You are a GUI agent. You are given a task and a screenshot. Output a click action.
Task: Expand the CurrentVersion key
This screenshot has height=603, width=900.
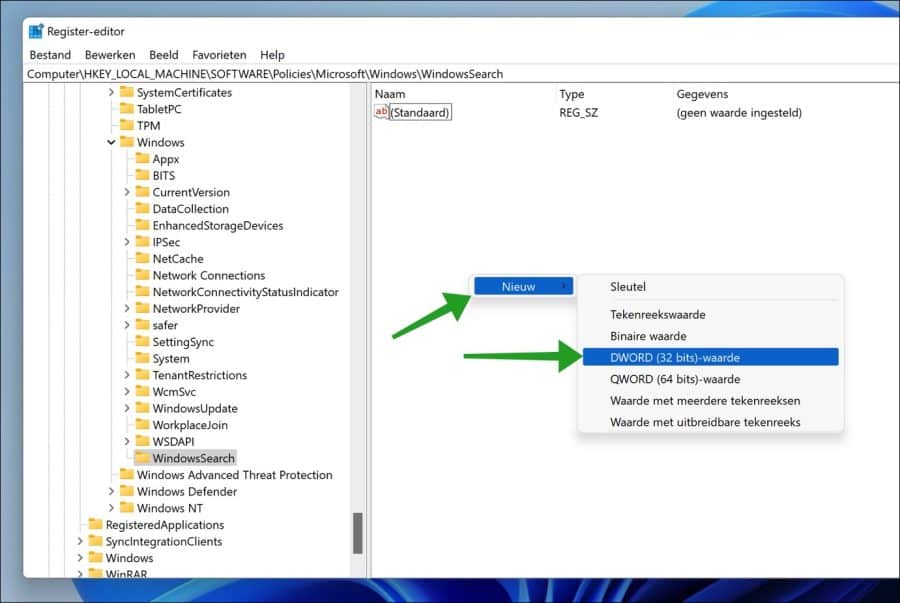click(127, 192)
